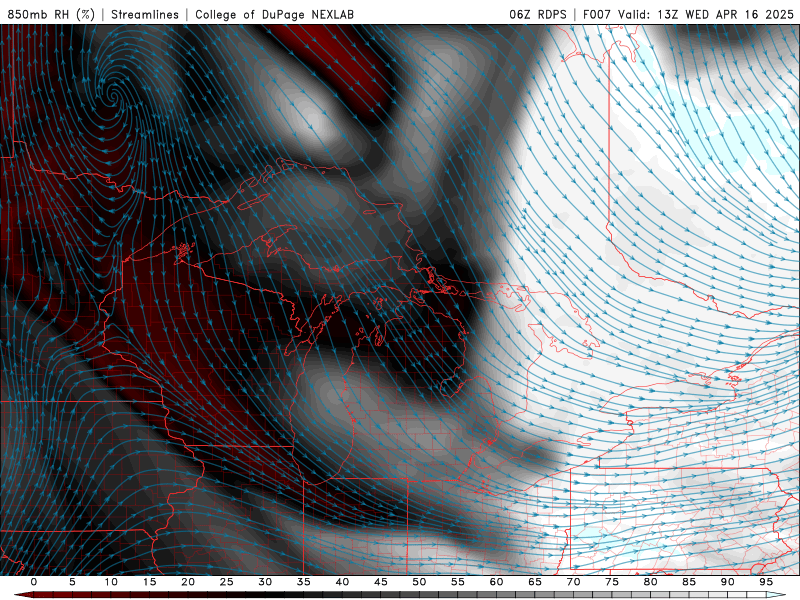
Task: Click the "Streamlines" header label
Action: point(145,14)
